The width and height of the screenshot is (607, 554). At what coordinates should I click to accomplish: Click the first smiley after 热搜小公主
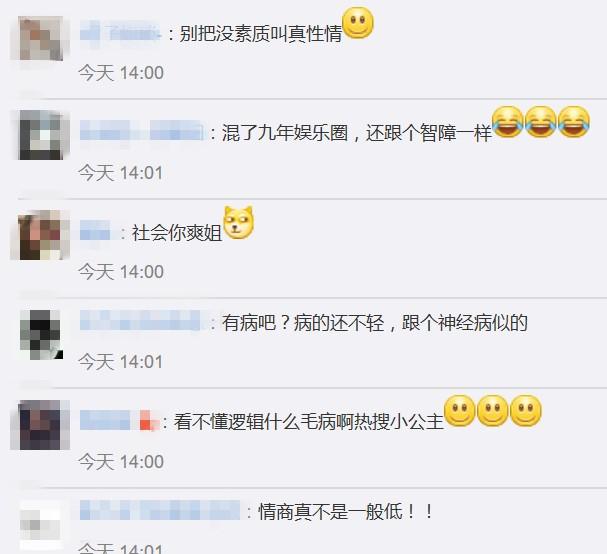(460, 411)
